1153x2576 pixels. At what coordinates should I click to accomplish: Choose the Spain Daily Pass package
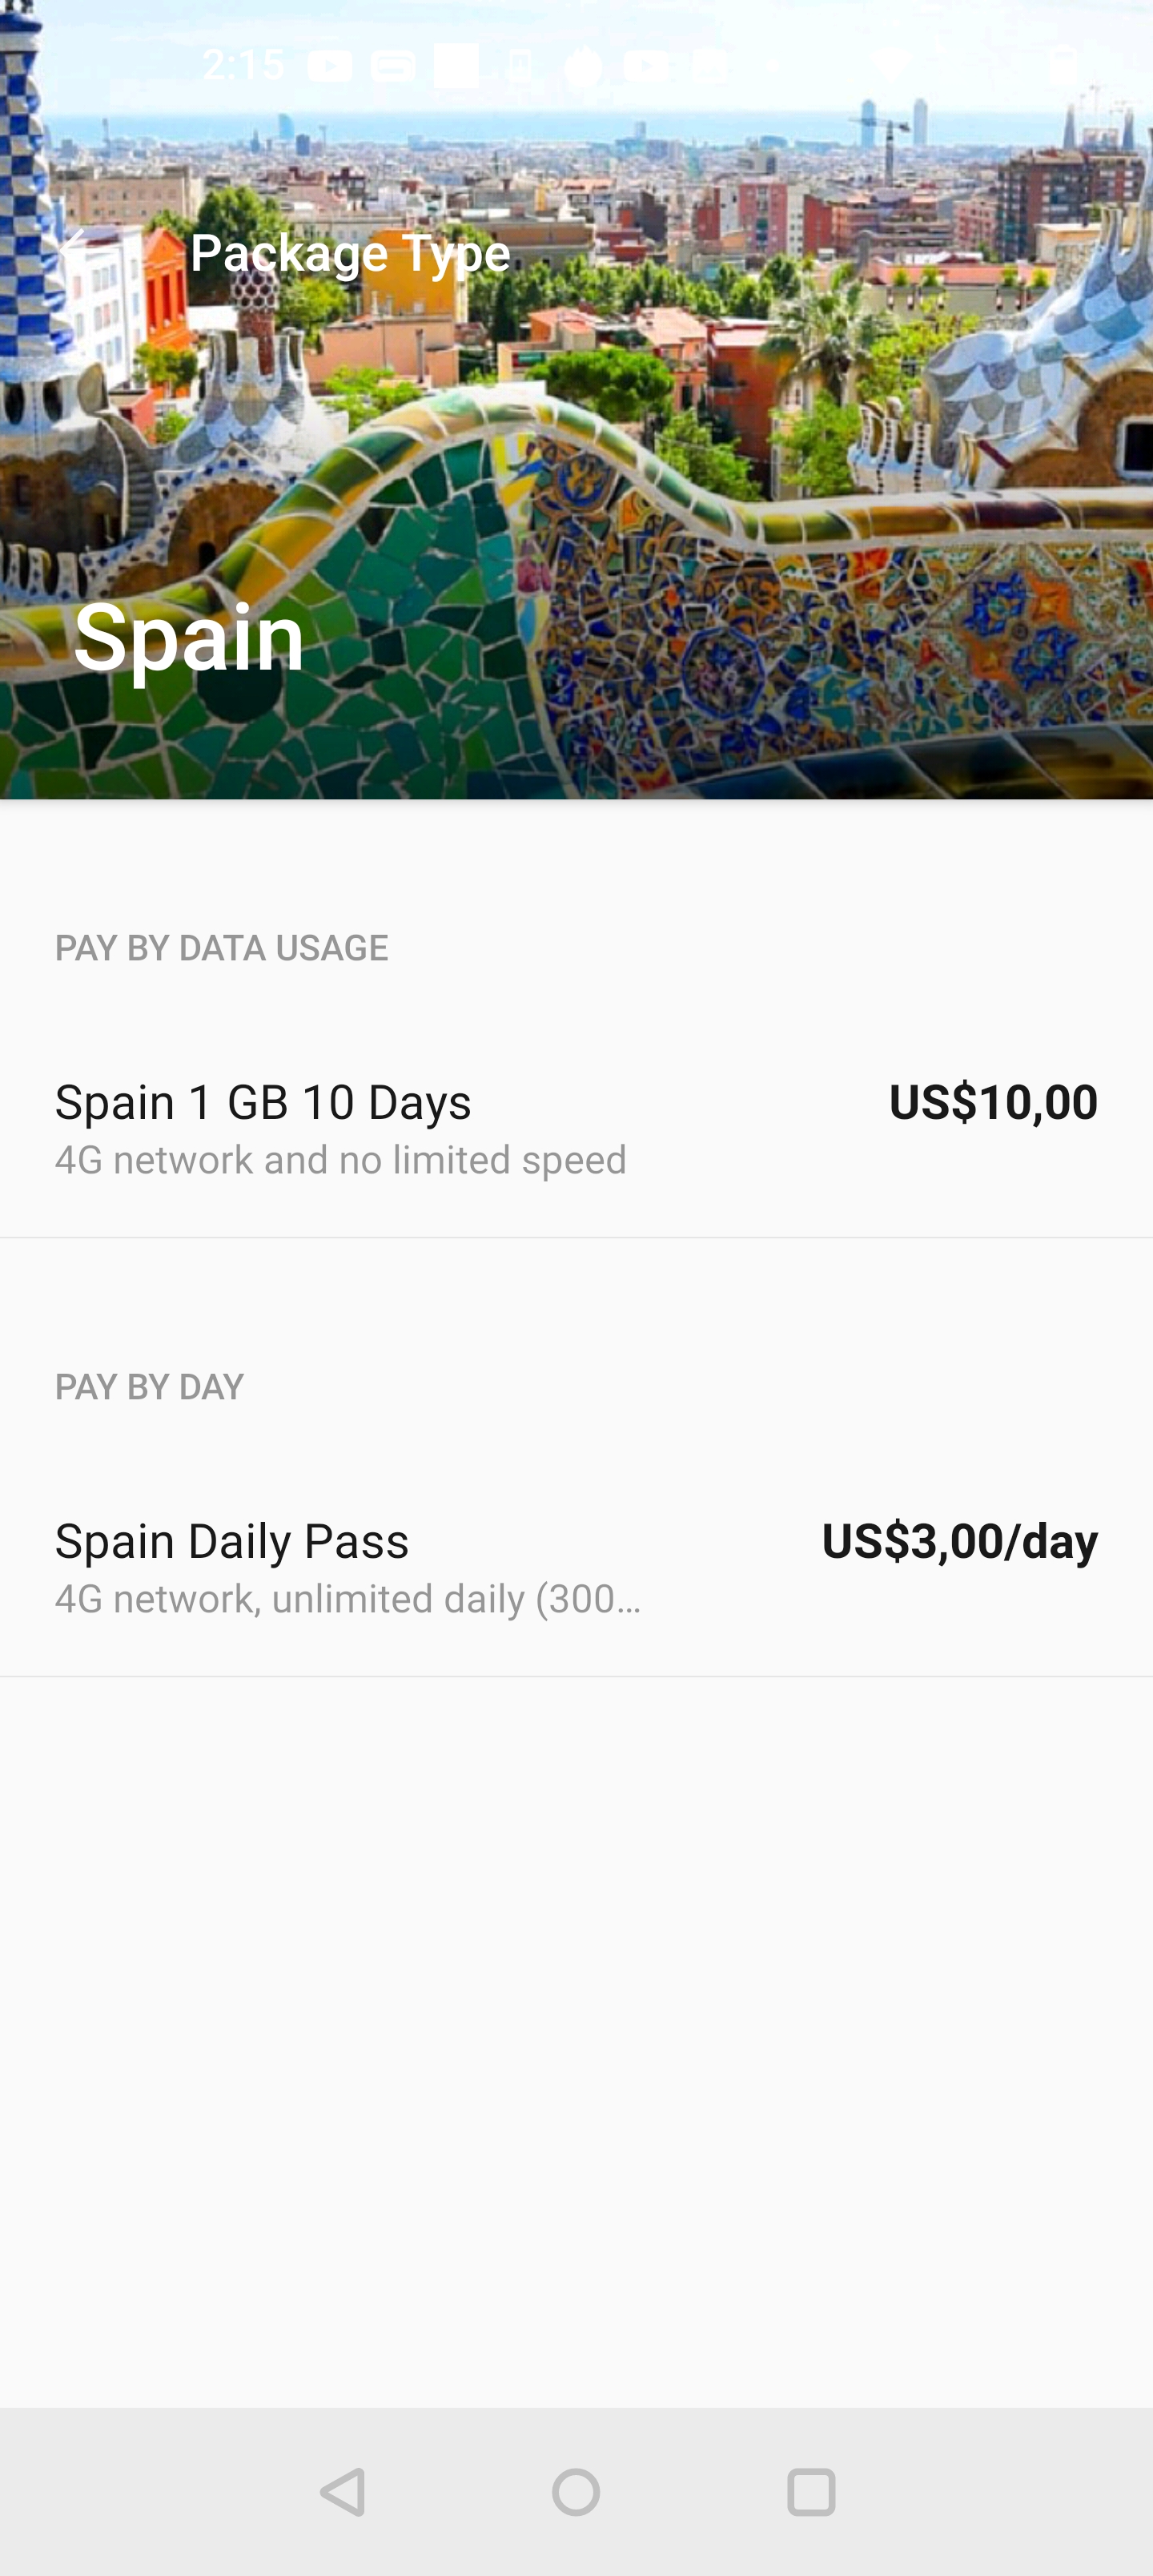(232, 1541)
